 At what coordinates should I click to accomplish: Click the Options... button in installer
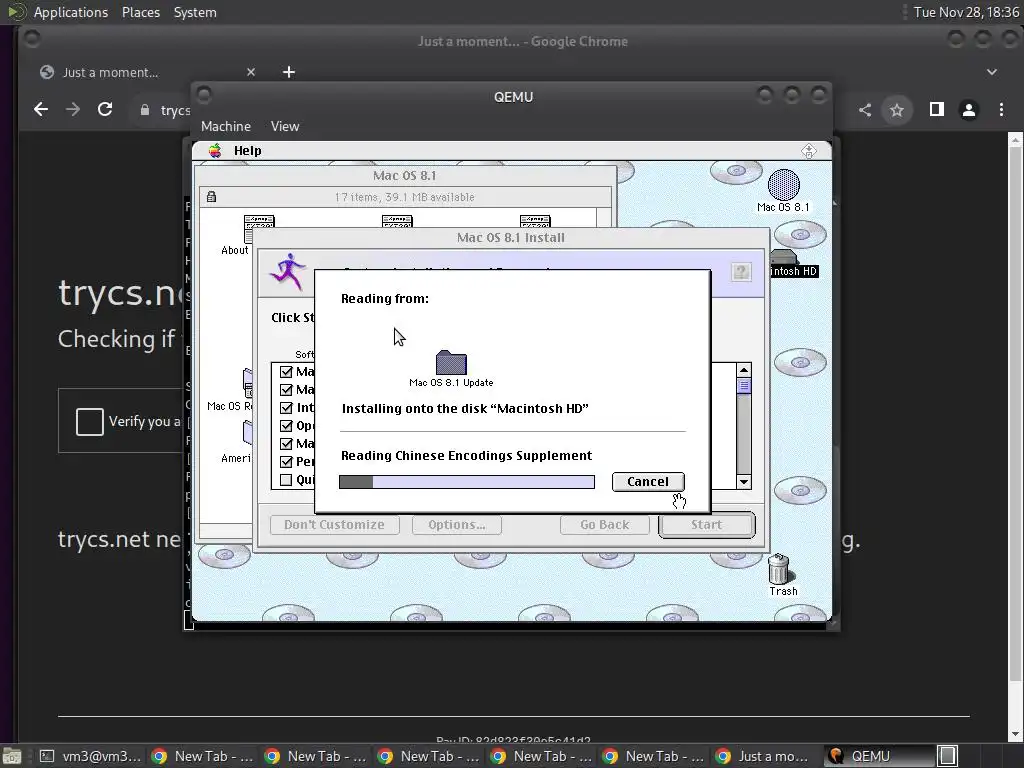[456, 524]
